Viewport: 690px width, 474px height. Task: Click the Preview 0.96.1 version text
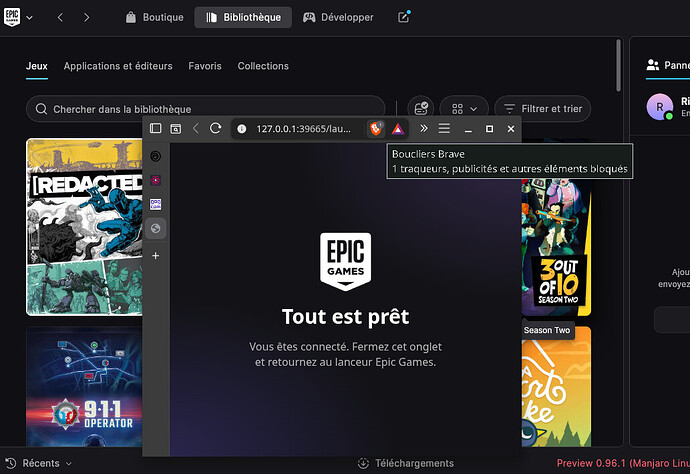[x=623, y=463]
